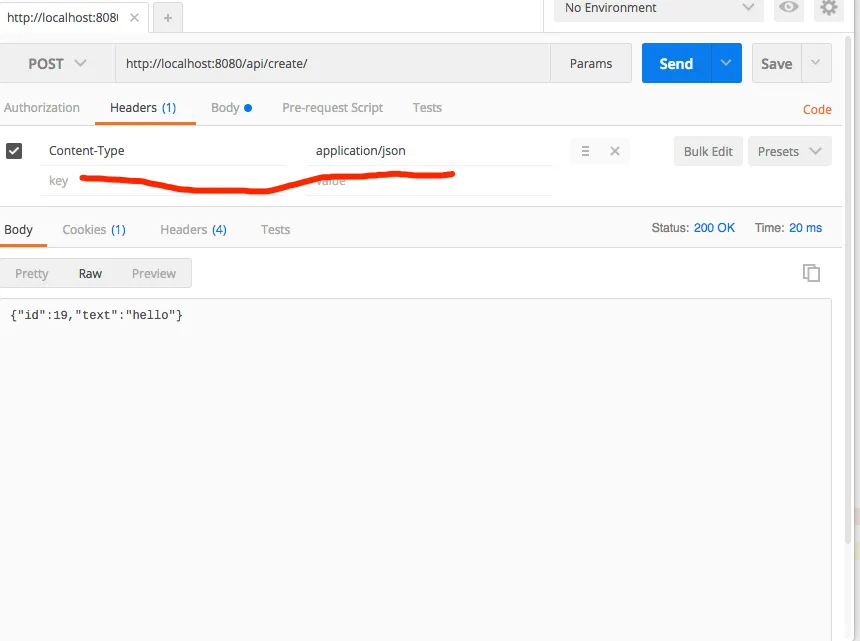Click the 20 ms time value
The height and width of the screenshot is (641, 860).
[x=805, y=228]
